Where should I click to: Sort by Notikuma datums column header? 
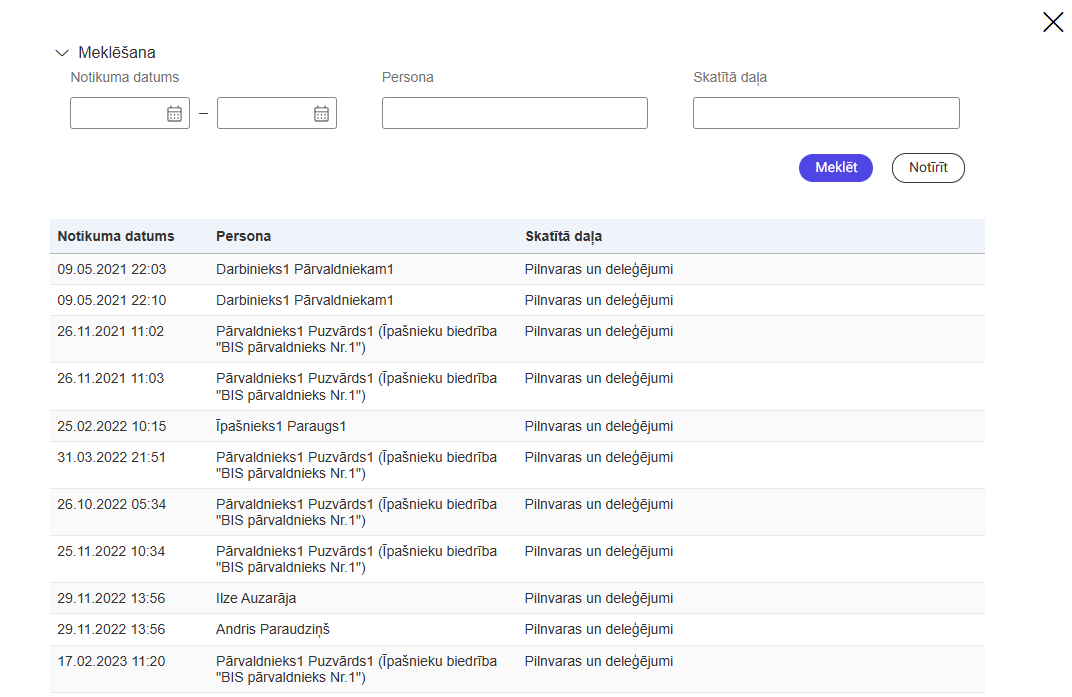116,237
